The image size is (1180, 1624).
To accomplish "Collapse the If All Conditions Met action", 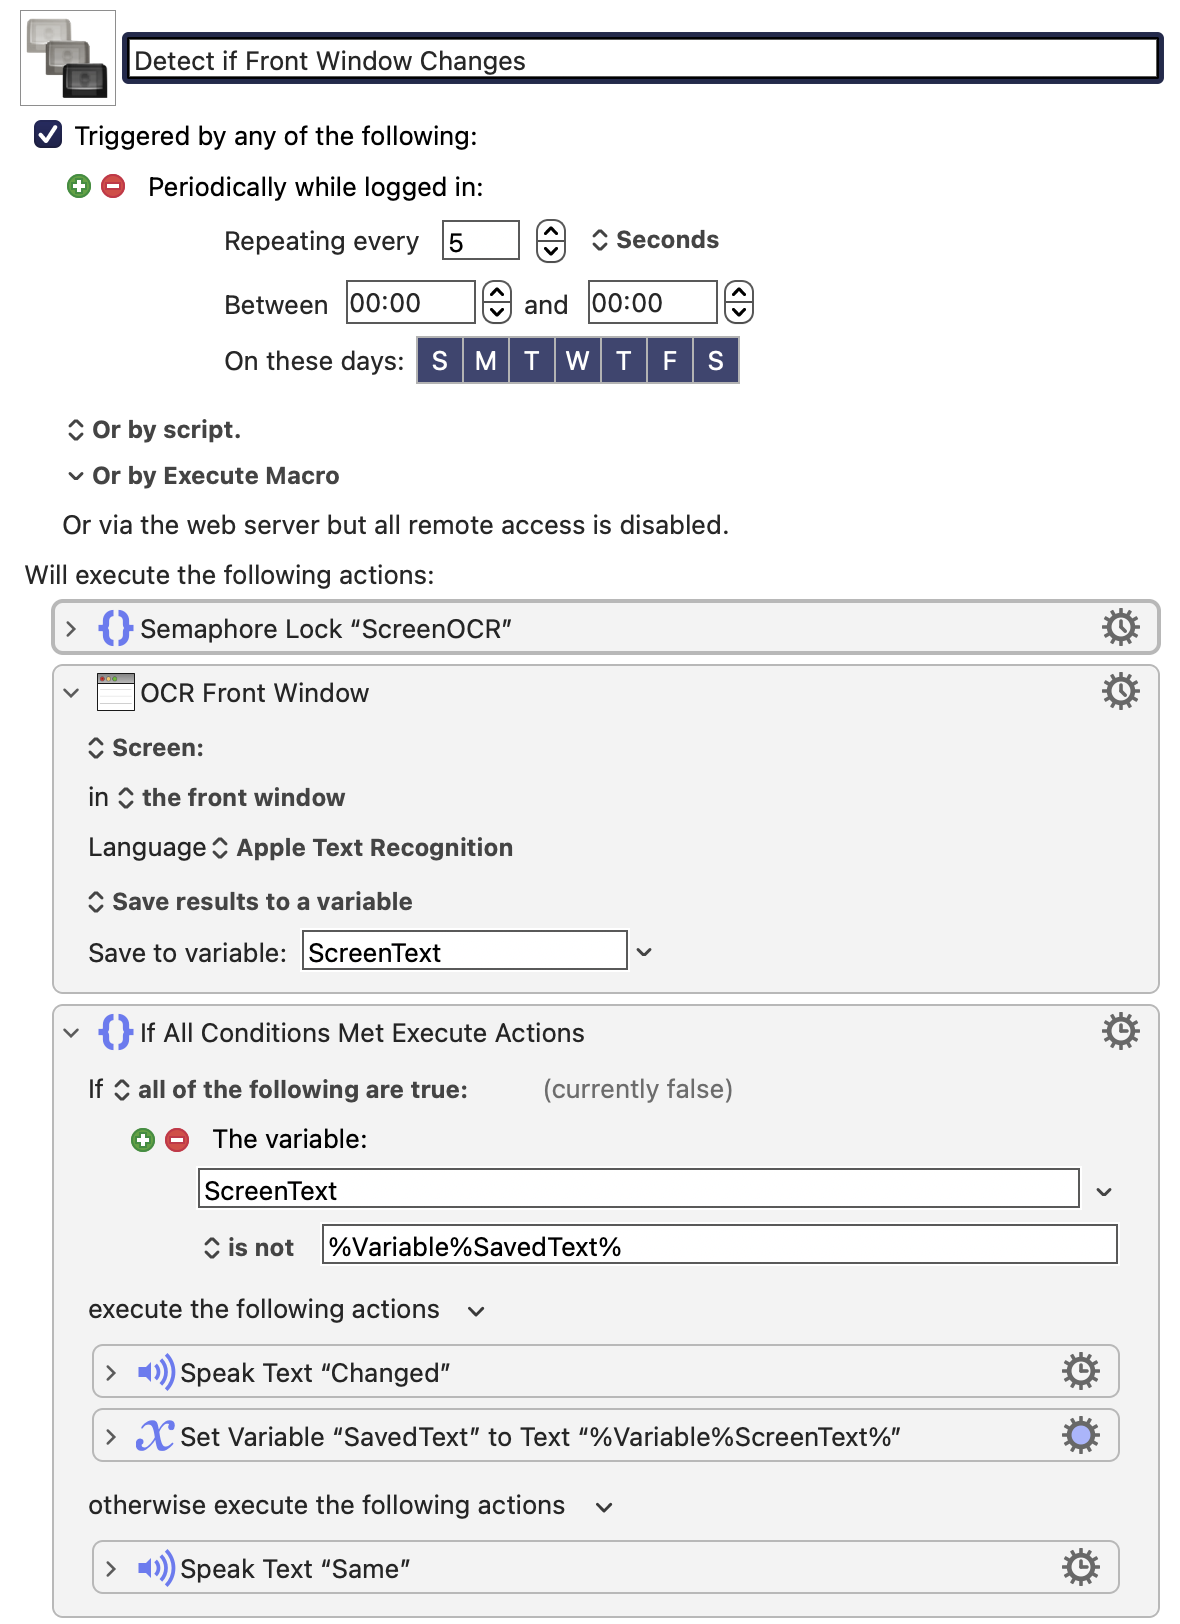I will point(71,1032).
